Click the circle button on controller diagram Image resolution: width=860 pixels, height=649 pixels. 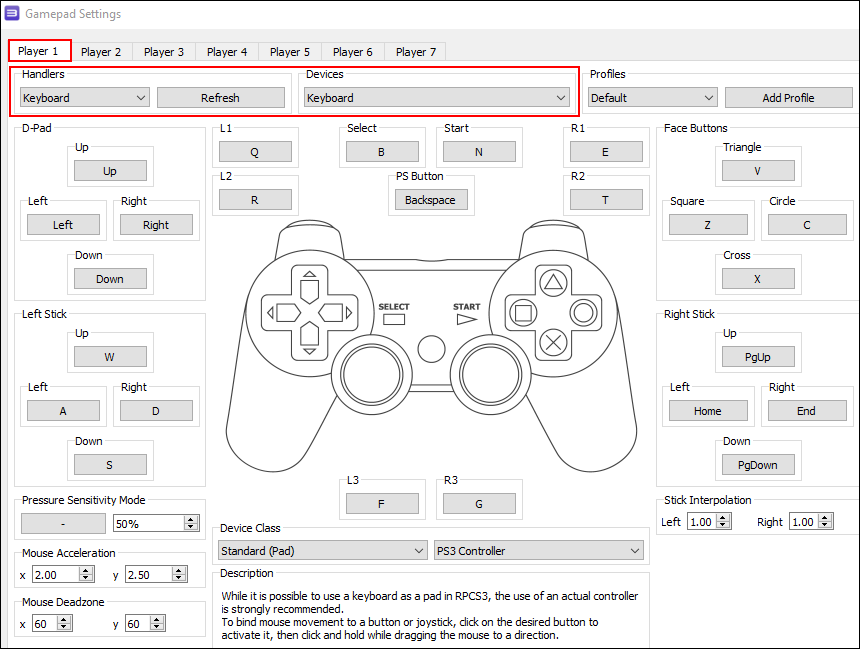click(x=583, y=313)
